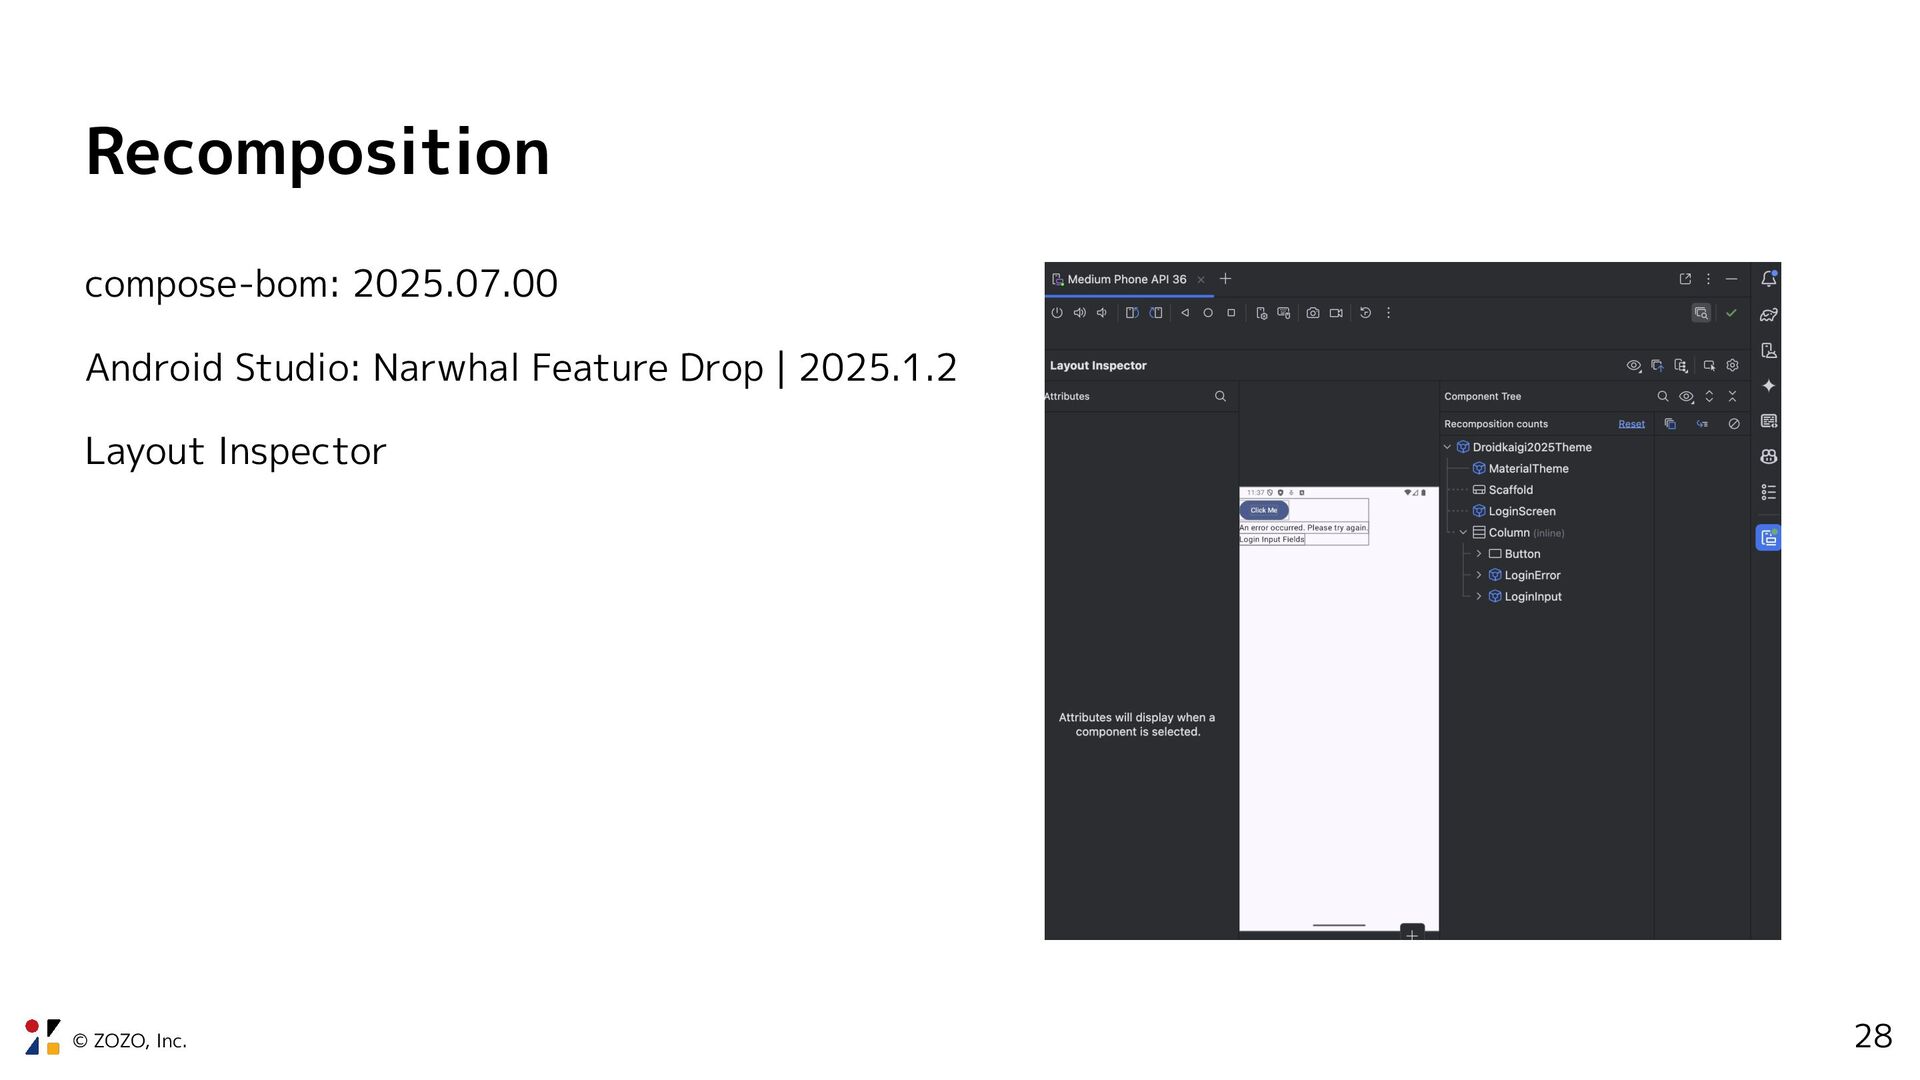Click recomposition count copies column icon
1920x1080 pixels.
(x=1670, y=424)
